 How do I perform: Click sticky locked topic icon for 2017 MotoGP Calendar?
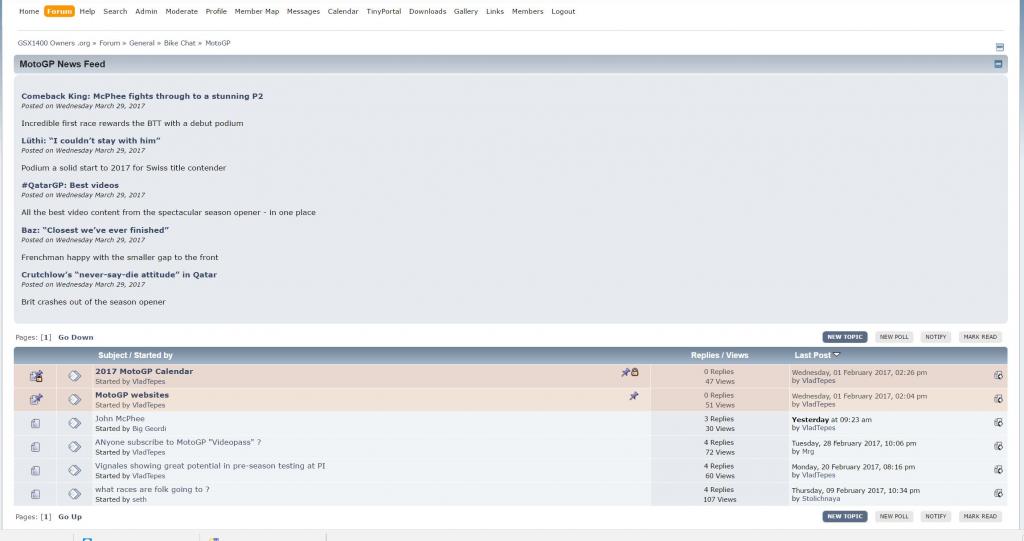coord(36,376)
